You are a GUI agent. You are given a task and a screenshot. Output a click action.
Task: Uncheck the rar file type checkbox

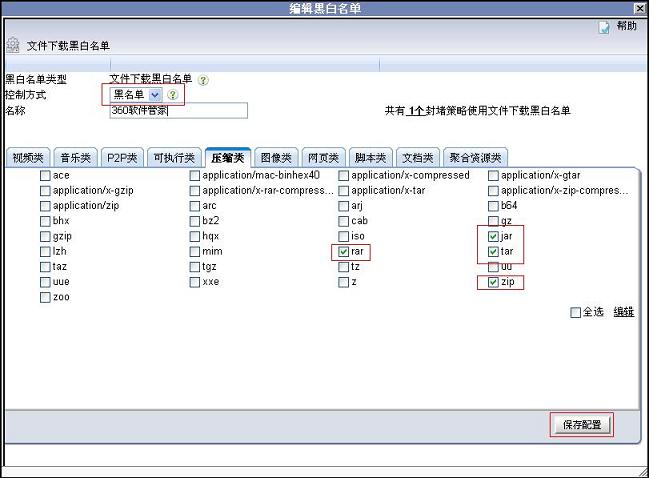coord(344,252)
